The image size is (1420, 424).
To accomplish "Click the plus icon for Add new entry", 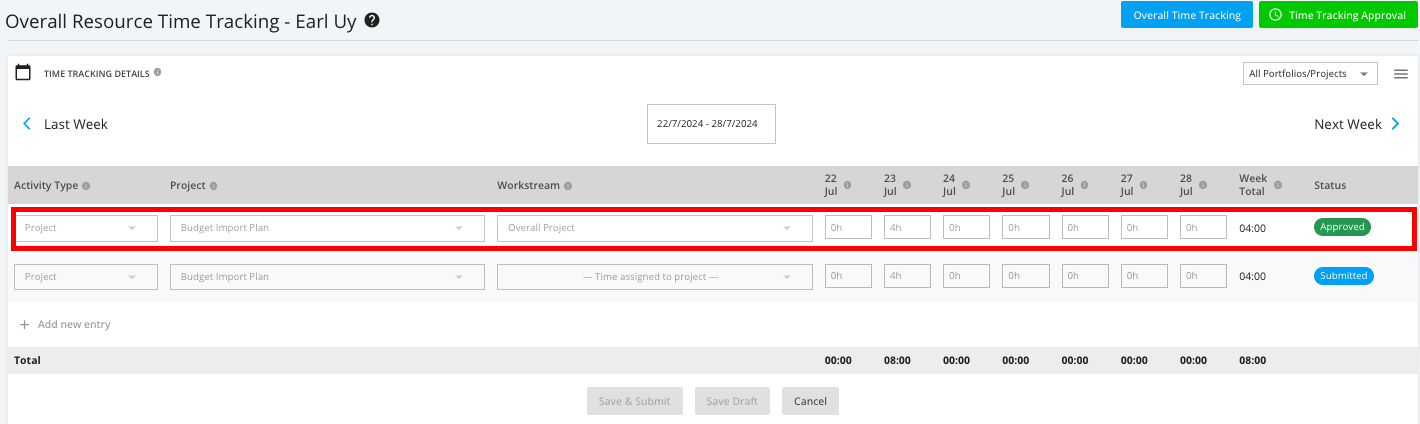I will click(25, 325).
